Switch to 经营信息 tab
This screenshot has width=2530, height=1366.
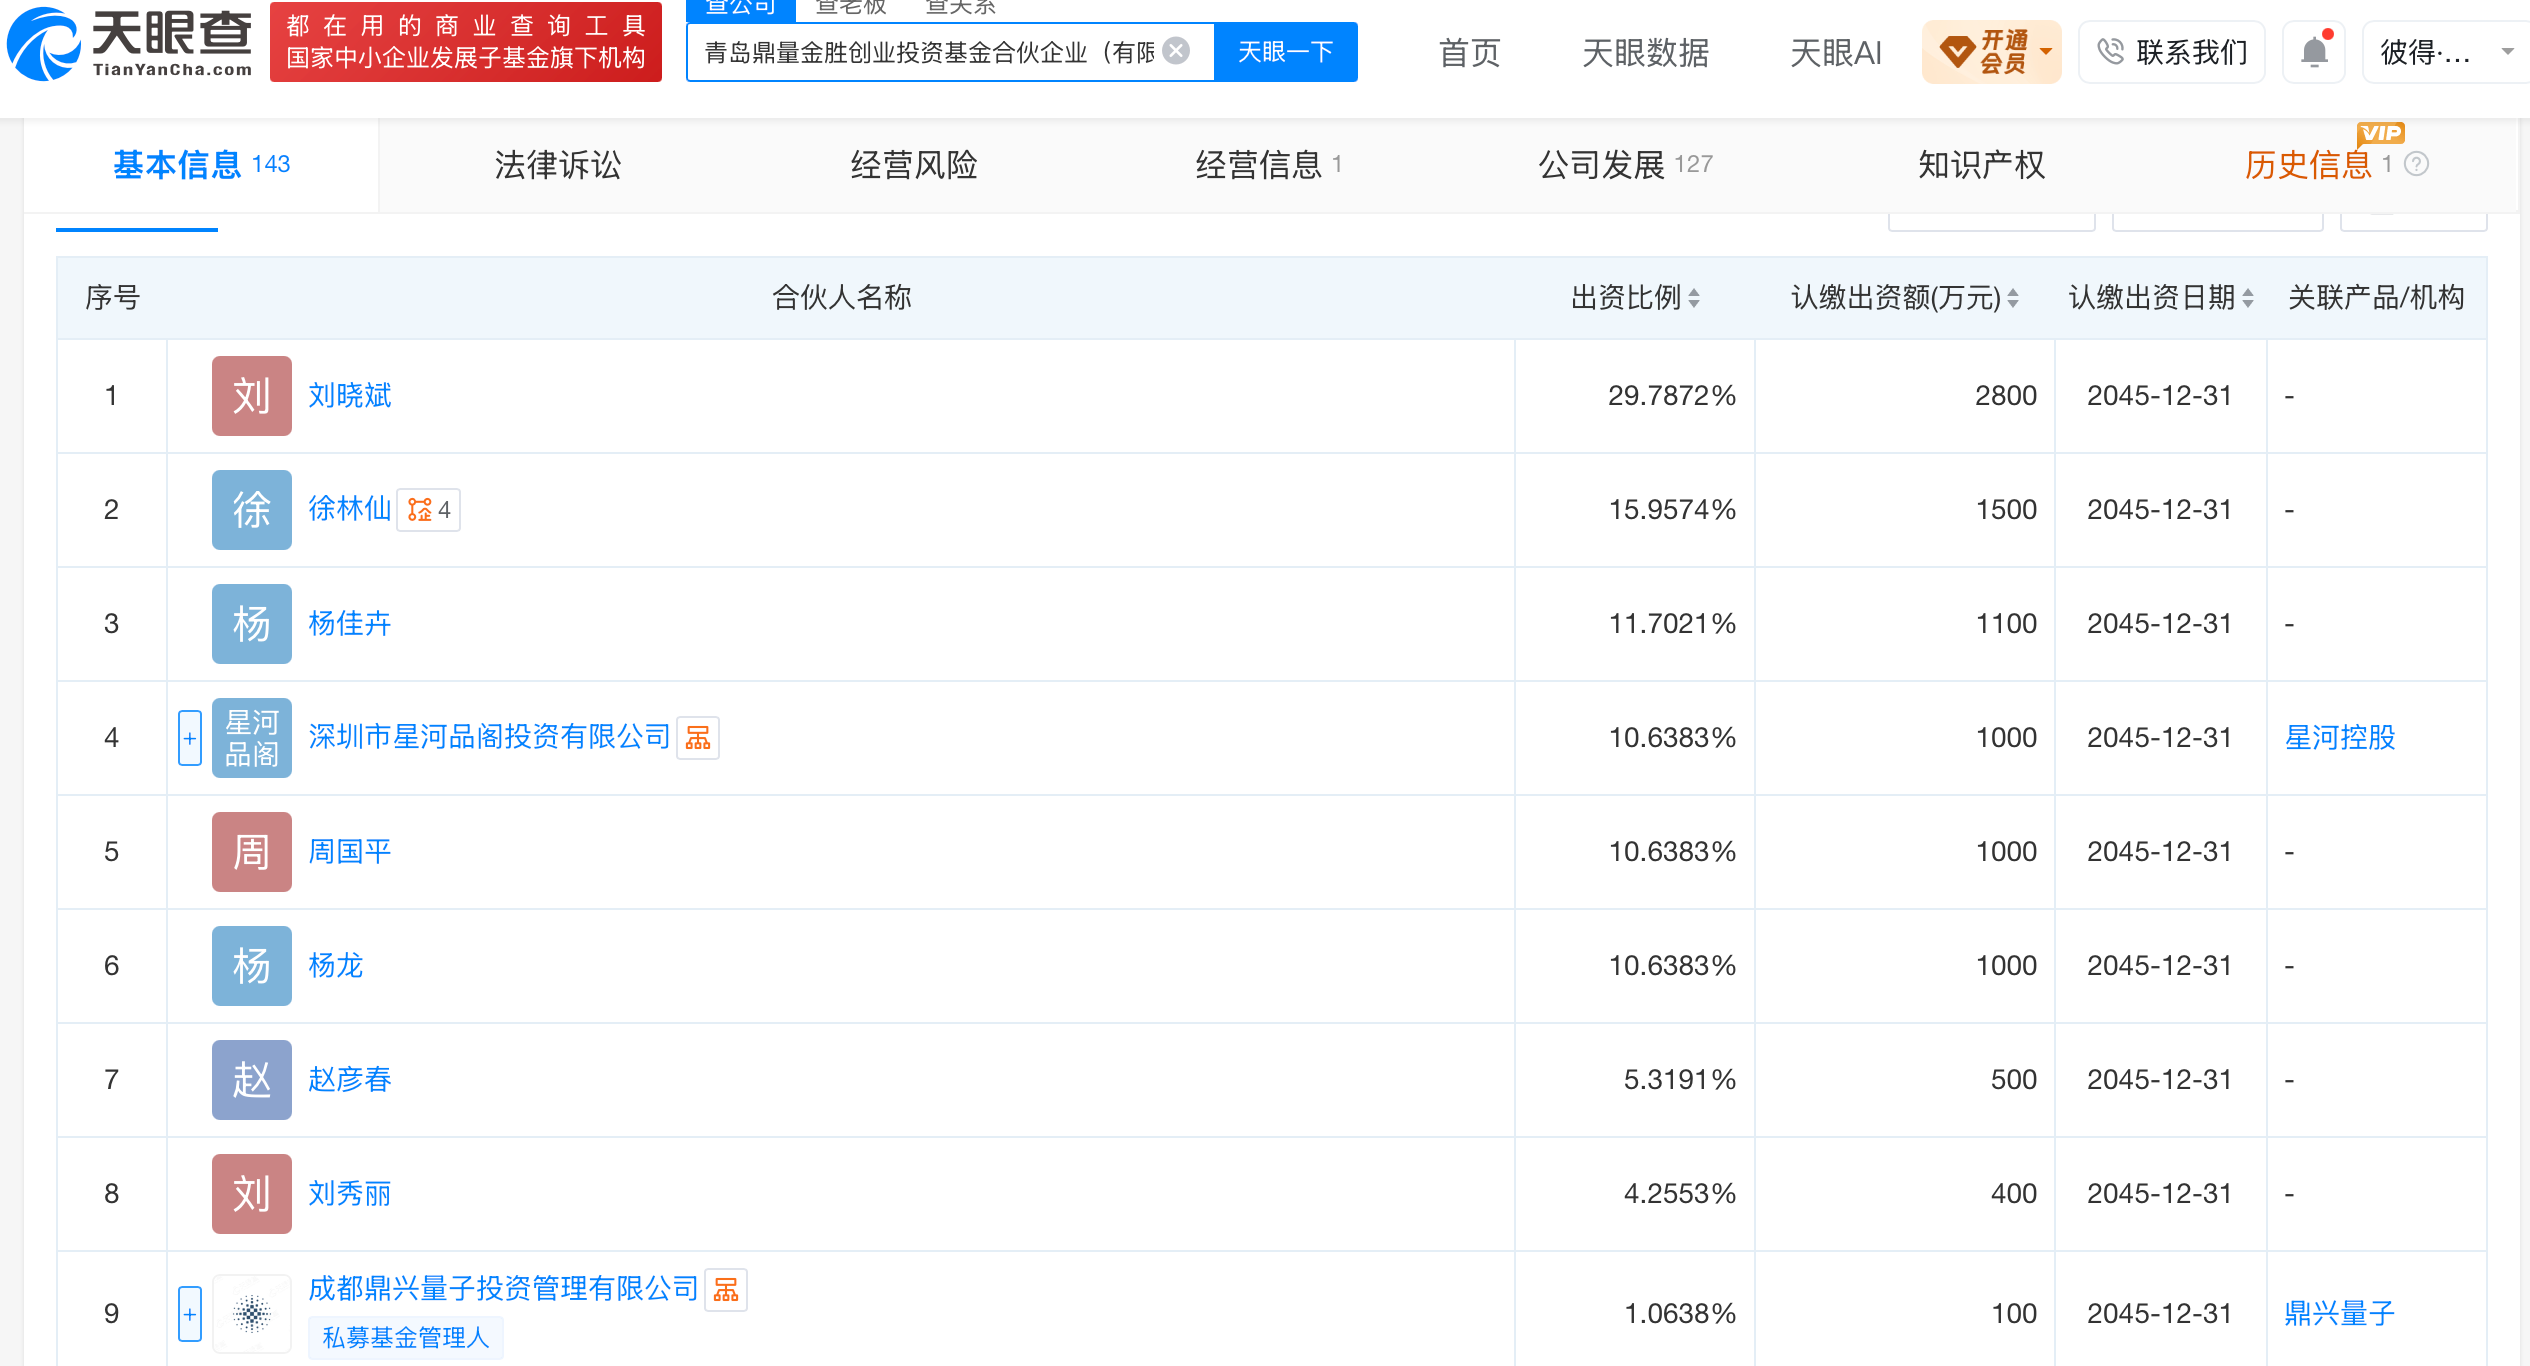pyautogui.click(x=1268, y=165)
